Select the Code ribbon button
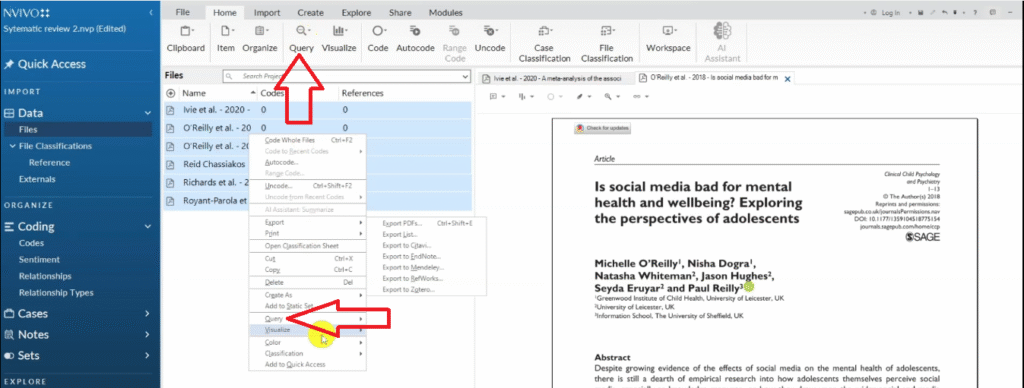This screenshot has height=388, width=1024. tap(378, 39)
